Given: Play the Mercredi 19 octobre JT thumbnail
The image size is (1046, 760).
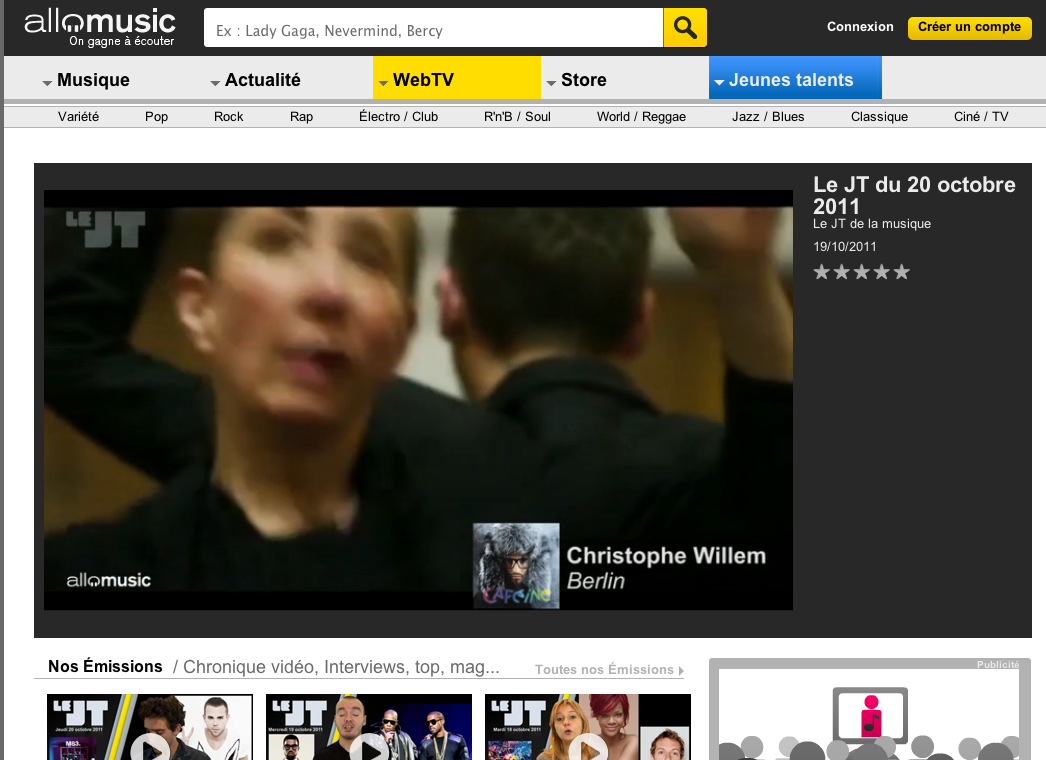Looking at the screenshot, I should [x=369, y=727].
